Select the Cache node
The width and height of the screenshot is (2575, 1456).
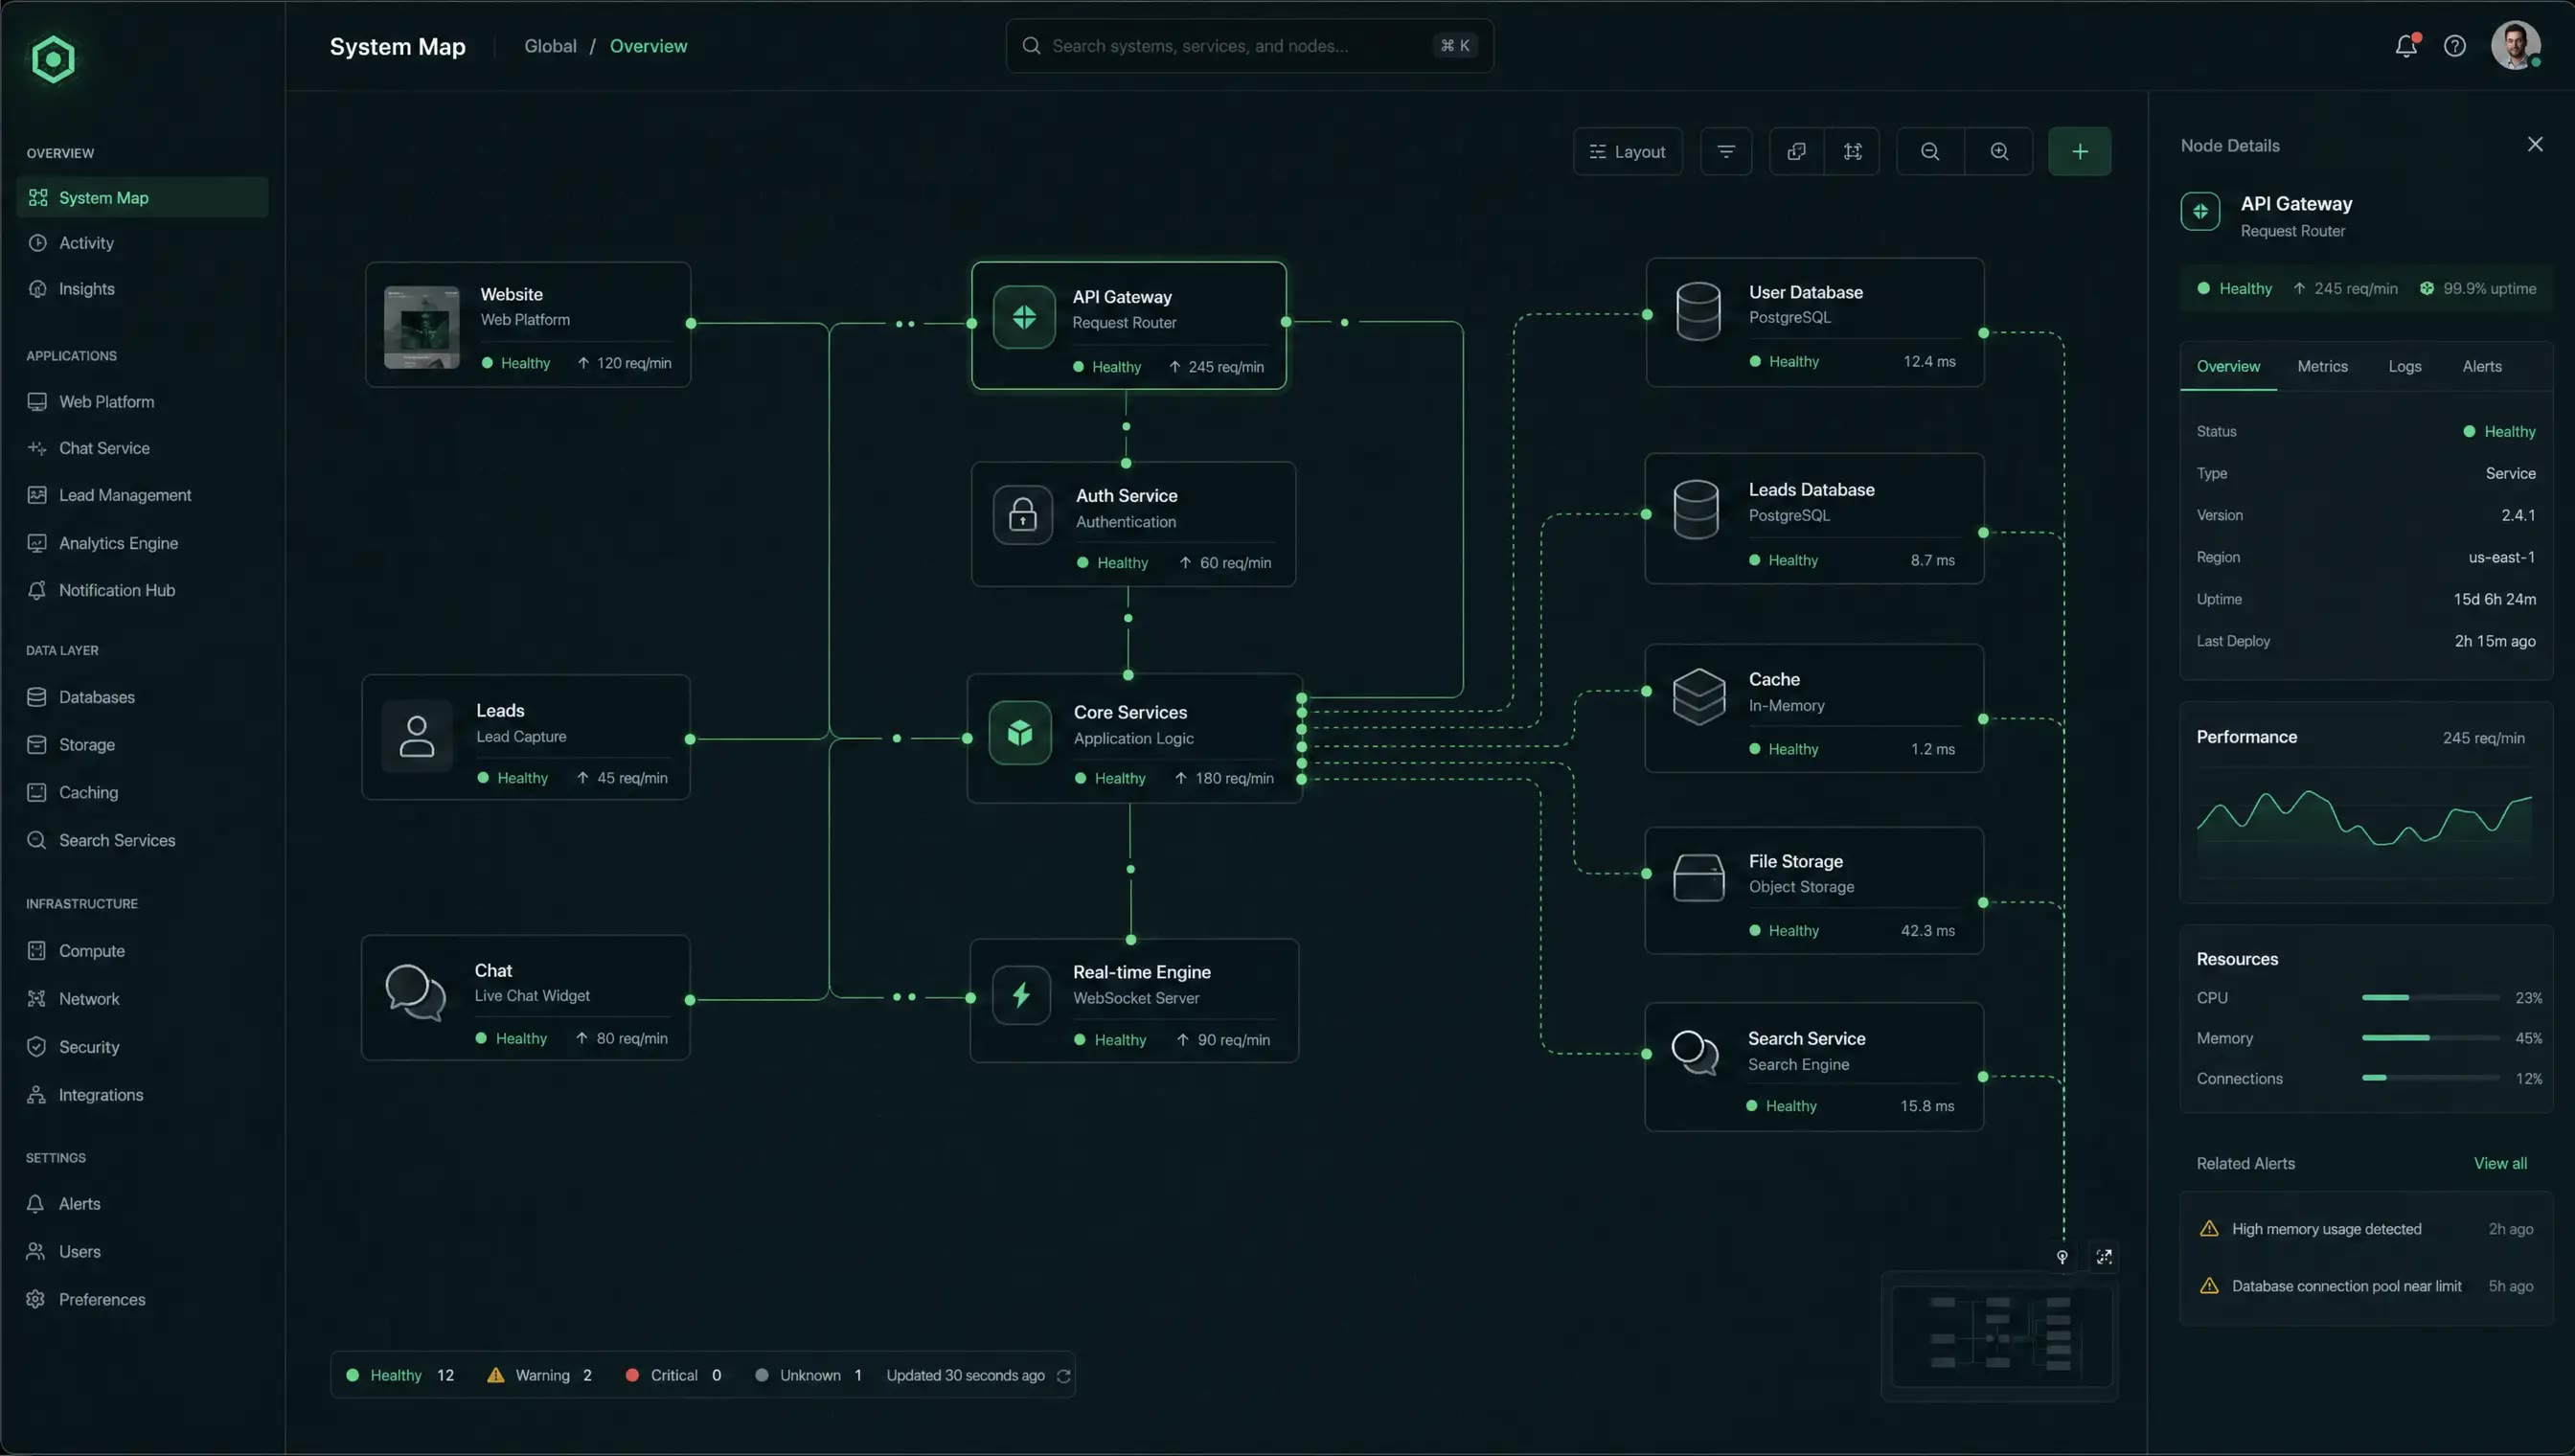(1814, 709)
